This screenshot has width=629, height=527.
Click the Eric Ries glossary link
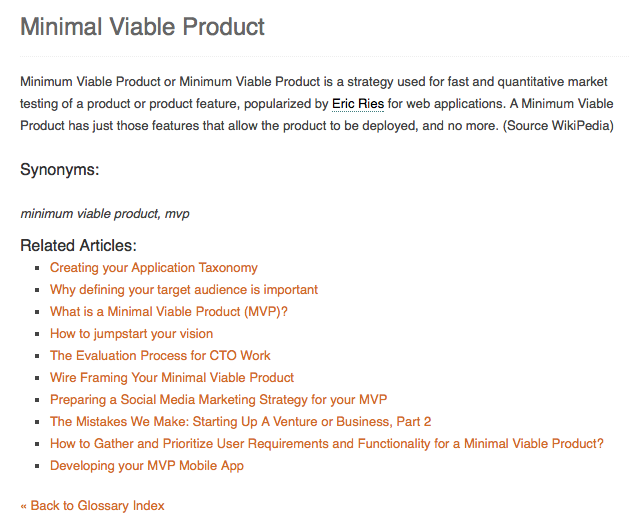(358, 104)
